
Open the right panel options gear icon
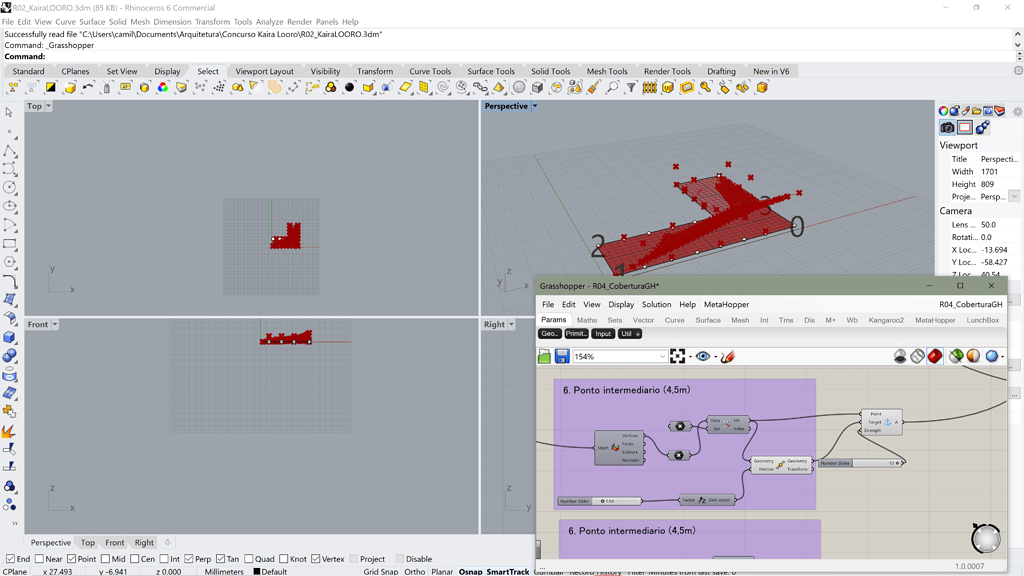[1017, 112]
